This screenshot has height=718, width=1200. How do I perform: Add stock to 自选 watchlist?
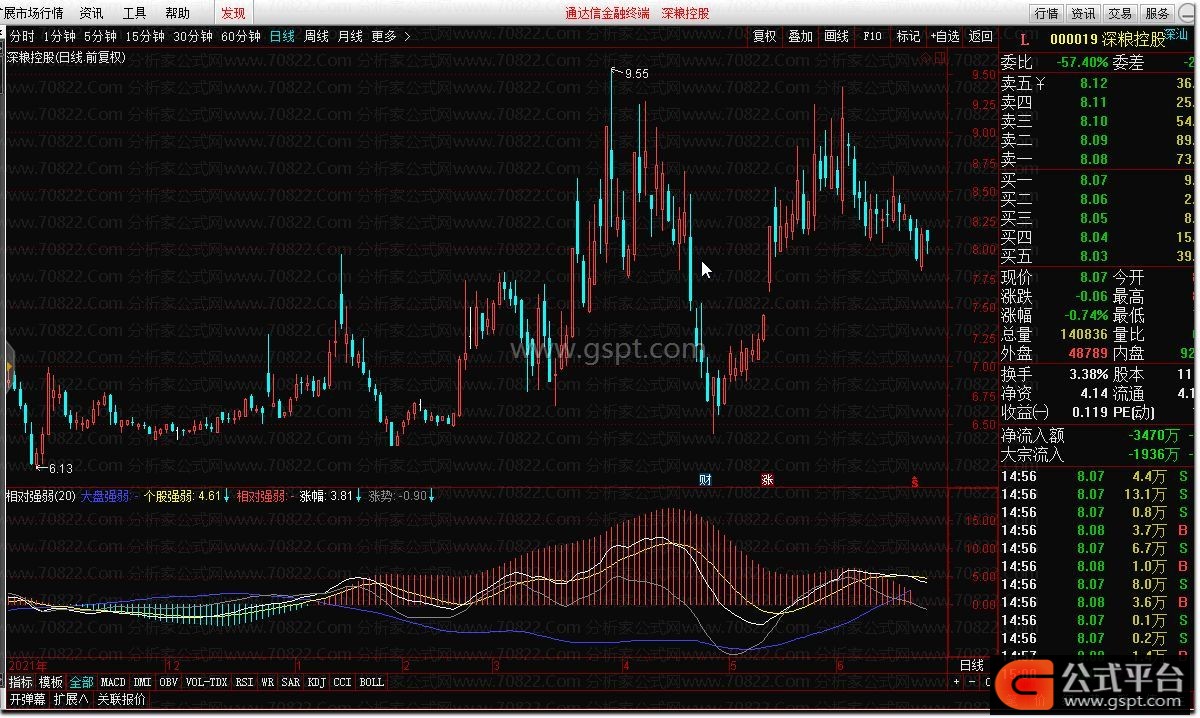(944, 36)
